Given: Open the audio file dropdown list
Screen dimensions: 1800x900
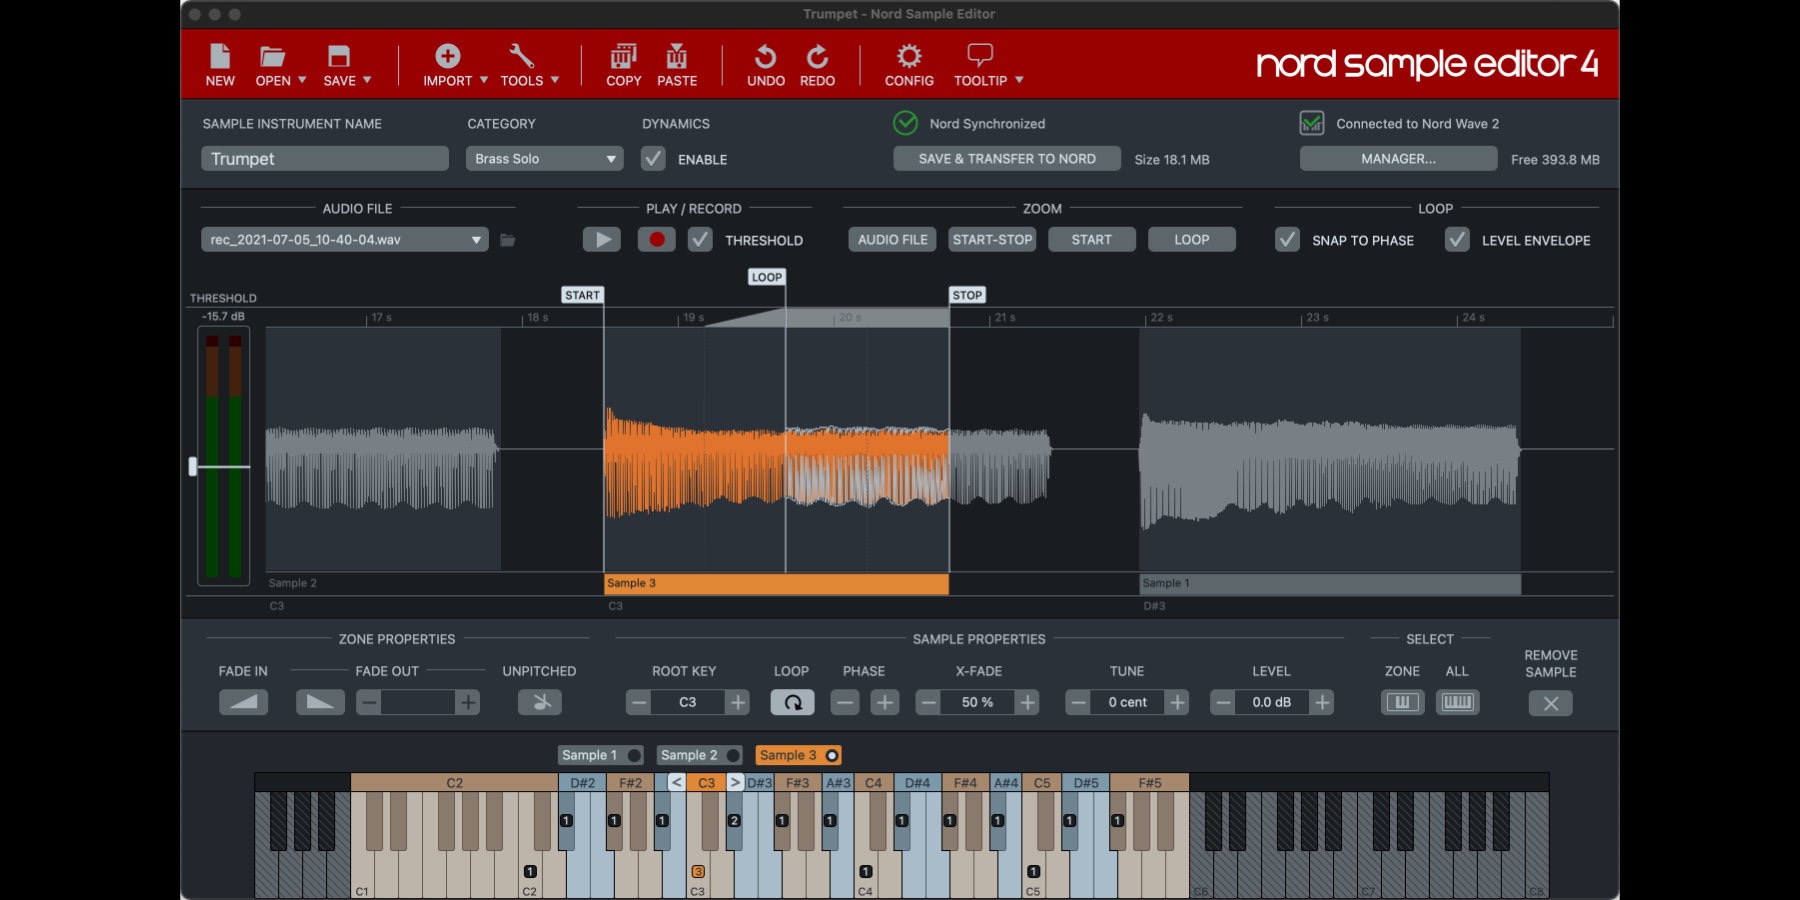Looking at the screenshot, I should (x=345, y=240).
